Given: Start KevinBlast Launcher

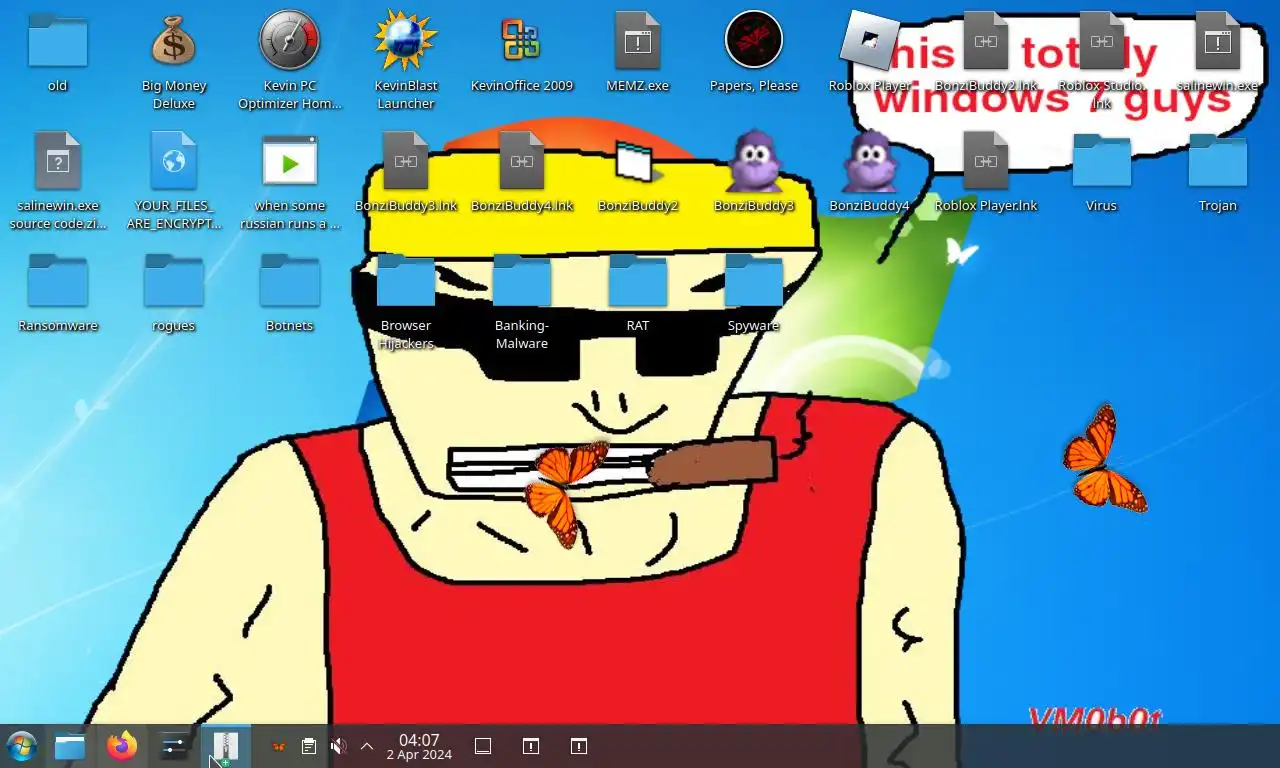Looking at the screenshot, I should (x=406, y=40).
